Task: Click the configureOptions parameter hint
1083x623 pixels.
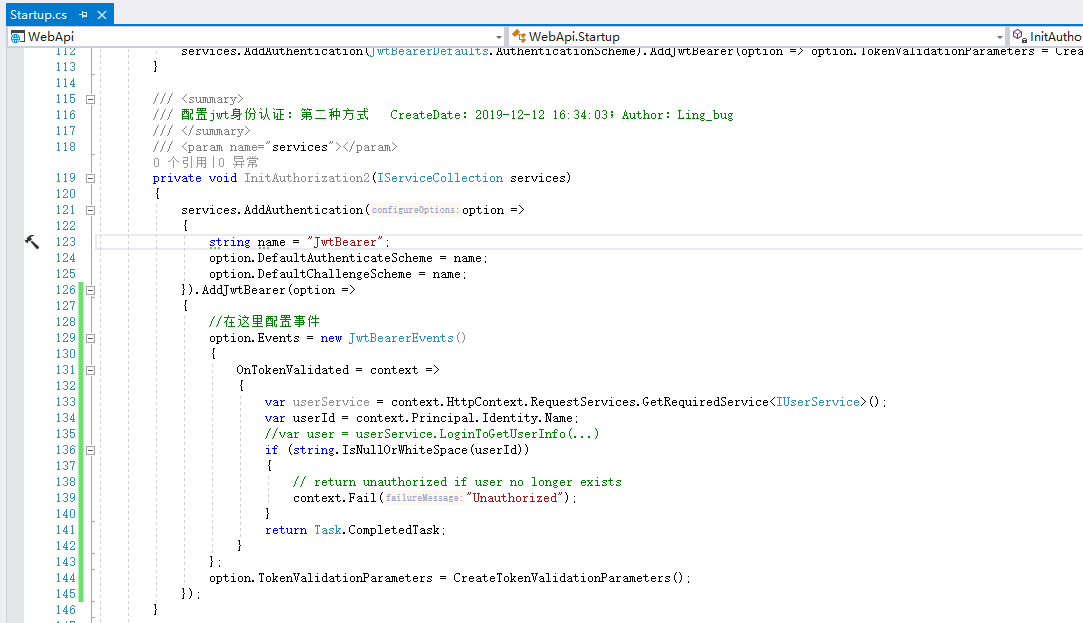Action: [x=415, y=210]
